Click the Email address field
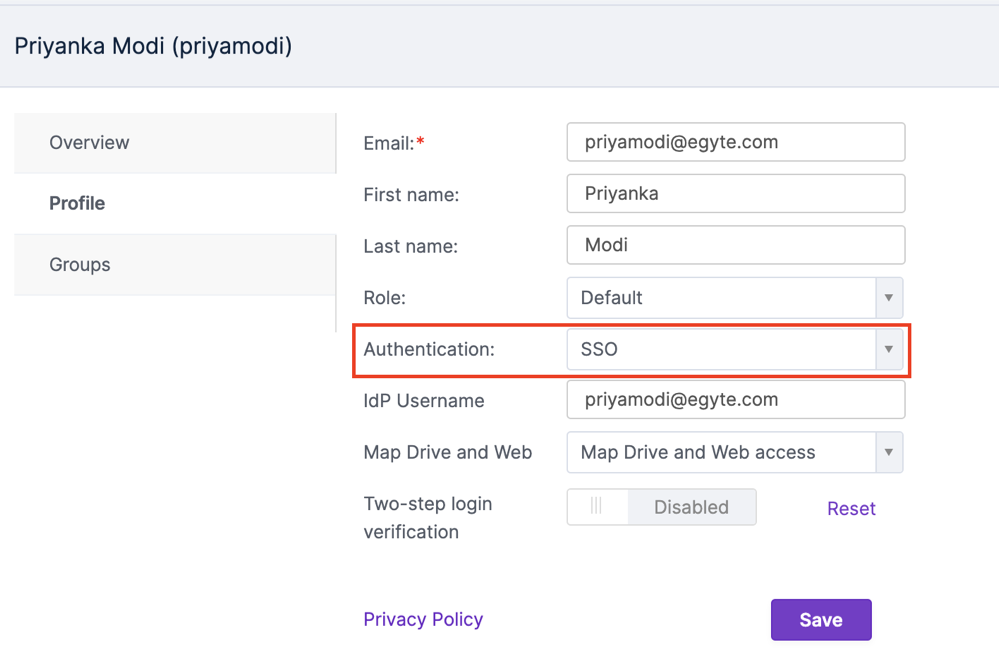999x669 pixels. tap(735, 142)
